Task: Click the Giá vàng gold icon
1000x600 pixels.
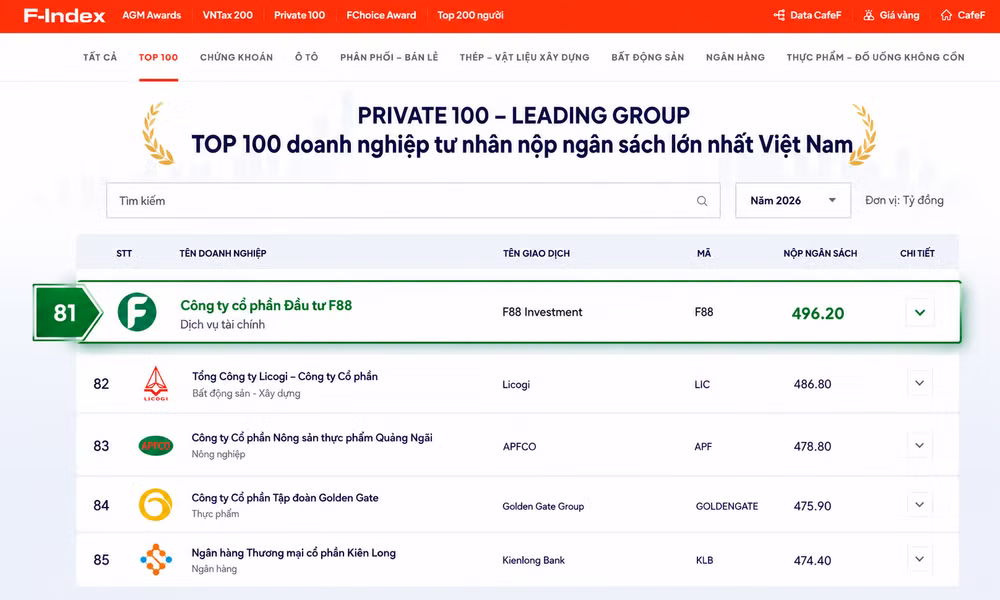Action: click(x=869, y=15)
